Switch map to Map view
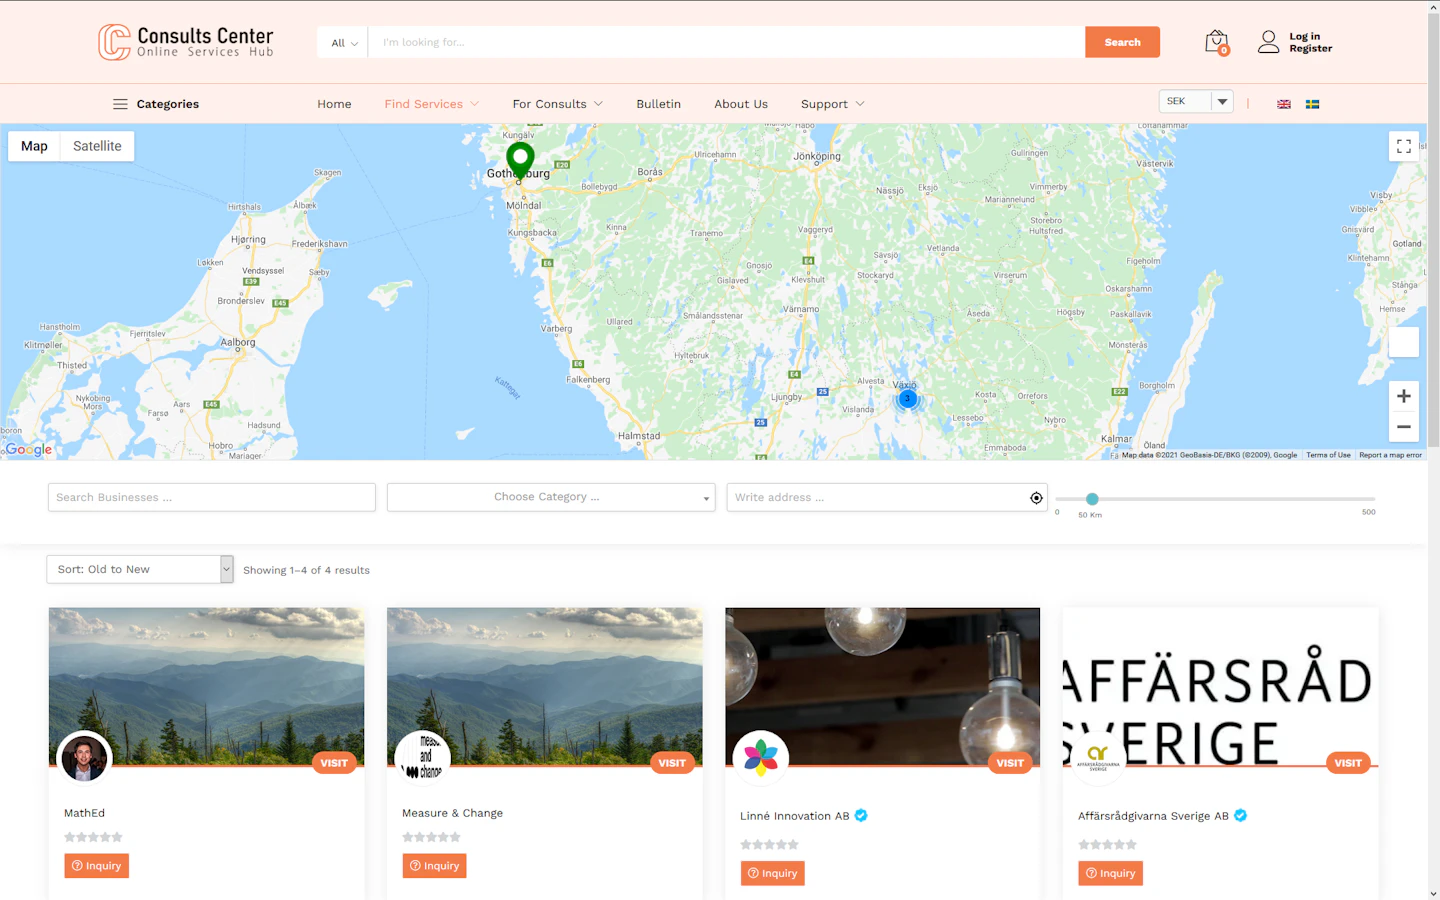1440x900 pixels. [34, 146]
